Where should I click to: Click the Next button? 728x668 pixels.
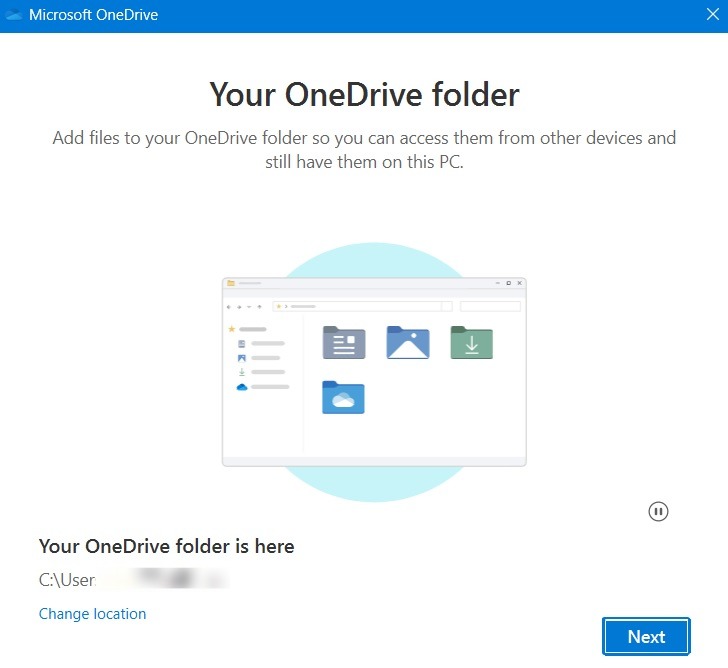[646, 636]
